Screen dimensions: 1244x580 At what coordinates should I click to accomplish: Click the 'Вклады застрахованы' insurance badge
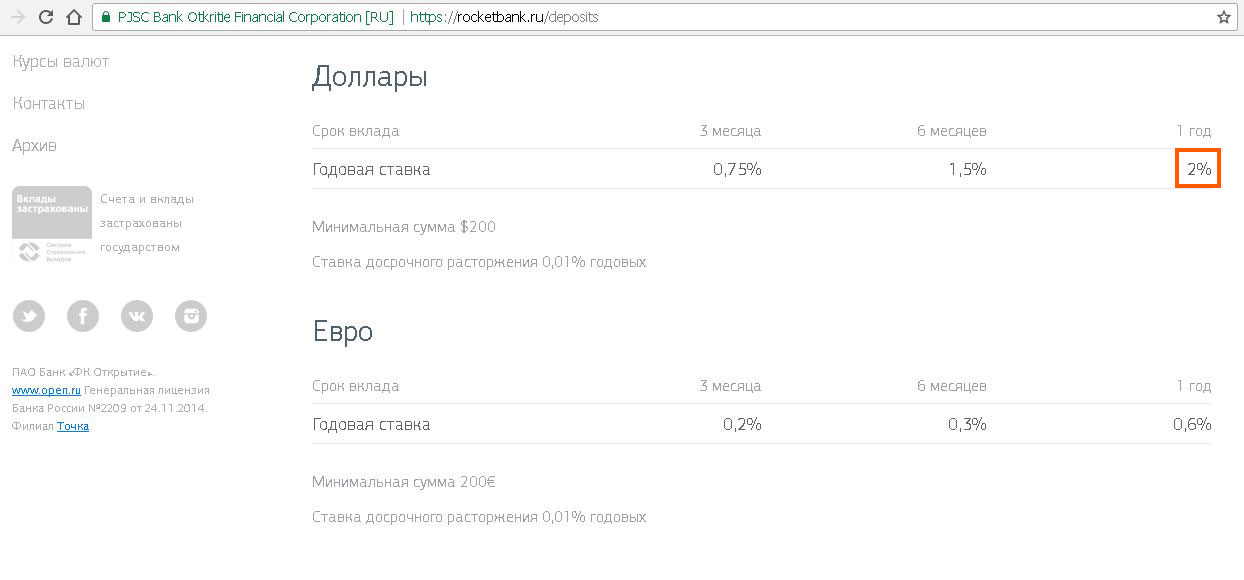(x=52, y=226)
